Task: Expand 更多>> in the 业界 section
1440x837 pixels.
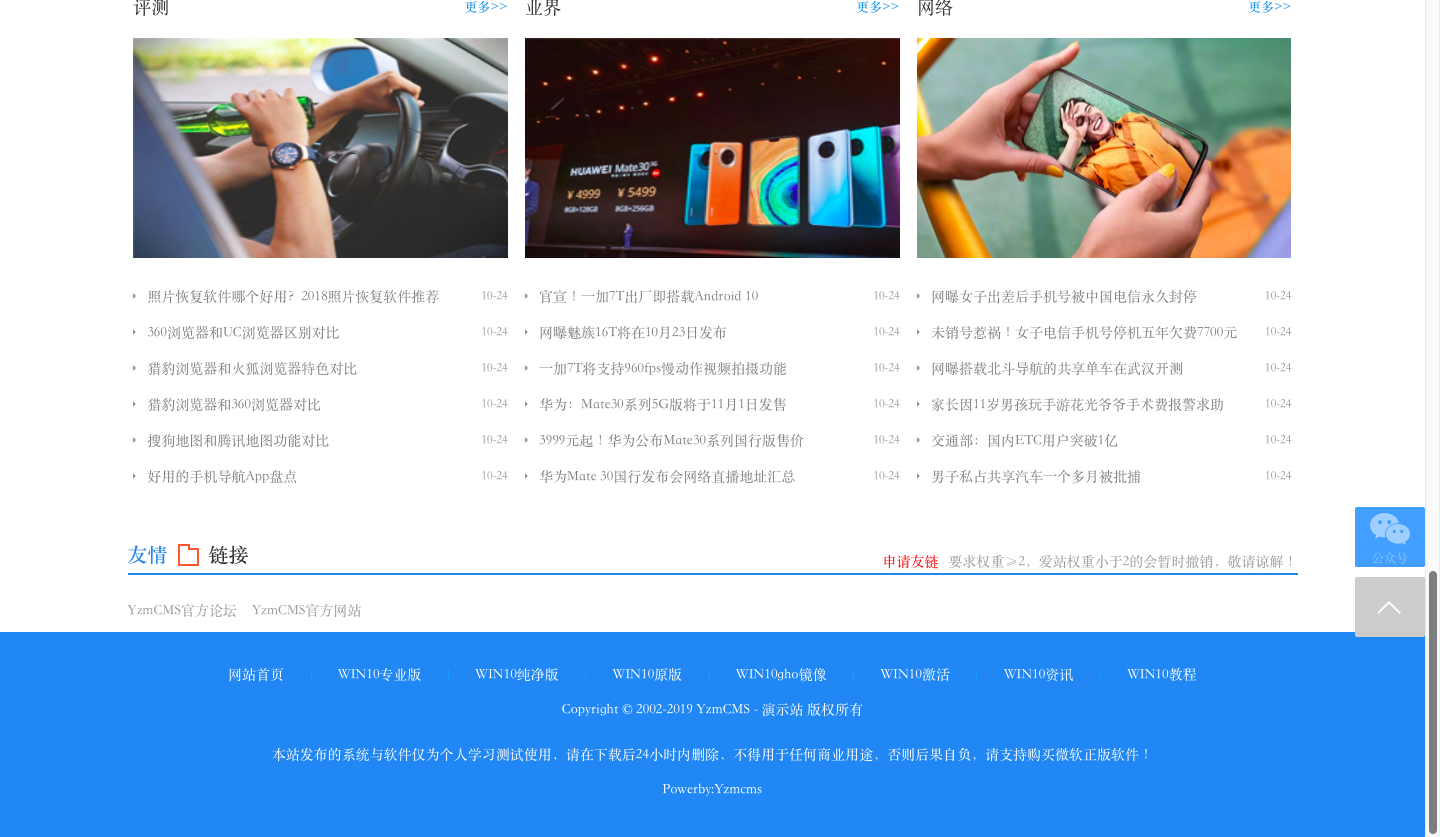Action: pos(877,7)
